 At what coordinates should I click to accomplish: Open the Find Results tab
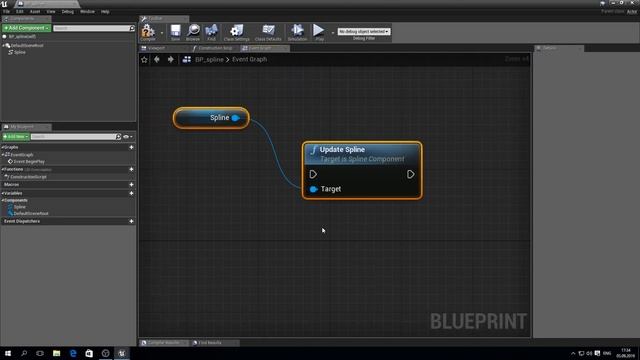[x=209, y=343]
